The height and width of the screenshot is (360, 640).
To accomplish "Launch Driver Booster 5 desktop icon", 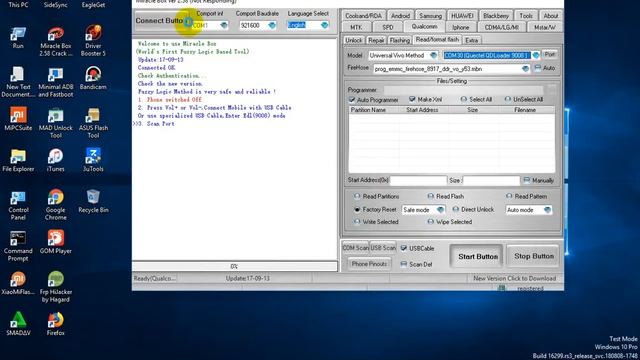I will click(x=93, y=41).
